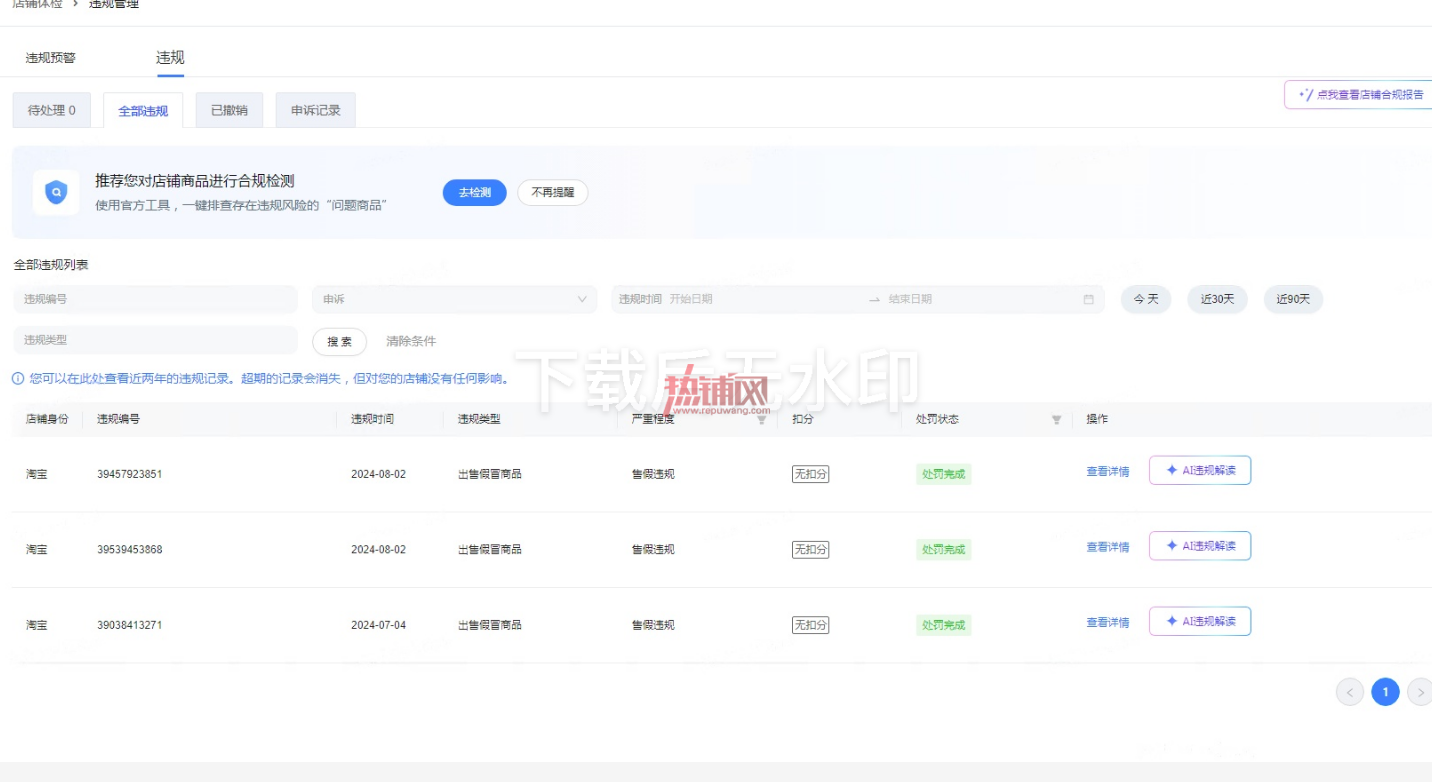Viewport: 1432px width, 782px height.
Task: Expand the 申诉 dropdown filter
Action: [455, 299]
